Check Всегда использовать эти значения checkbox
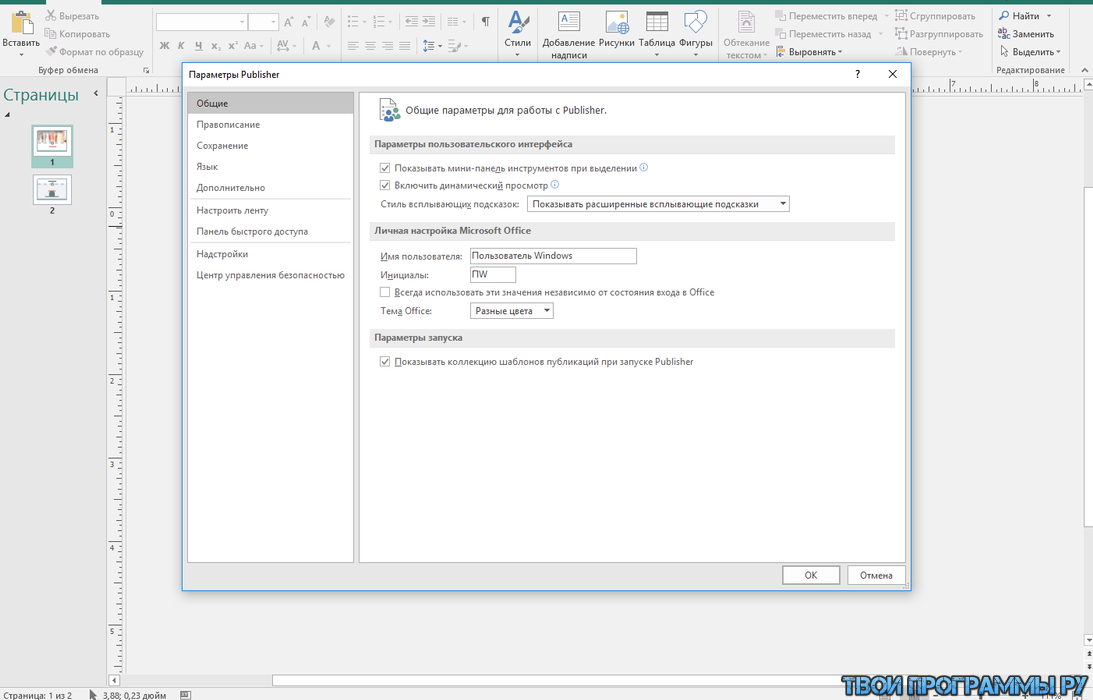 385,292
